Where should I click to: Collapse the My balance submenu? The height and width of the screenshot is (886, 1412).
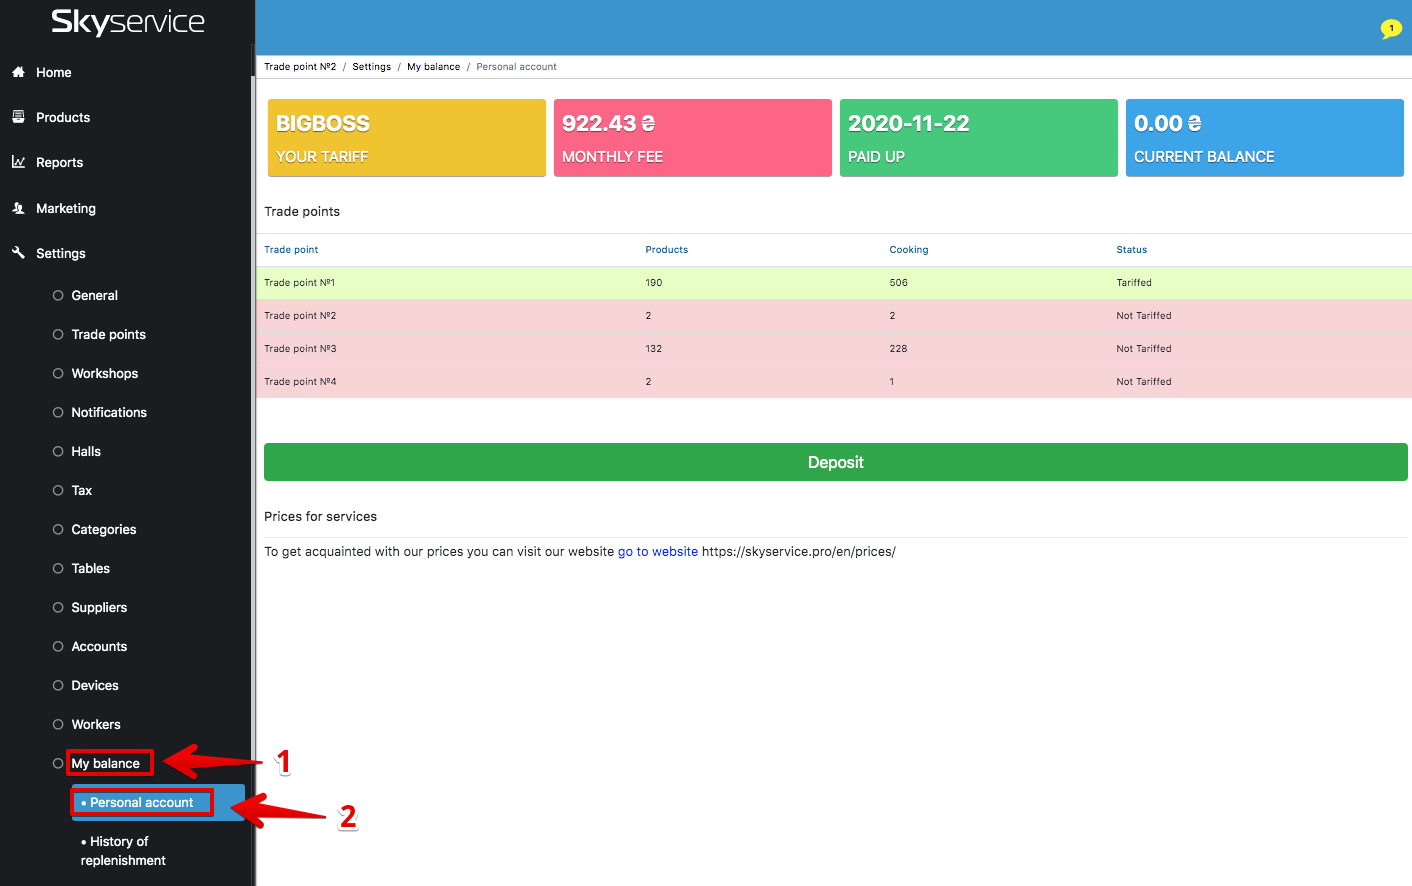(105, 764)
